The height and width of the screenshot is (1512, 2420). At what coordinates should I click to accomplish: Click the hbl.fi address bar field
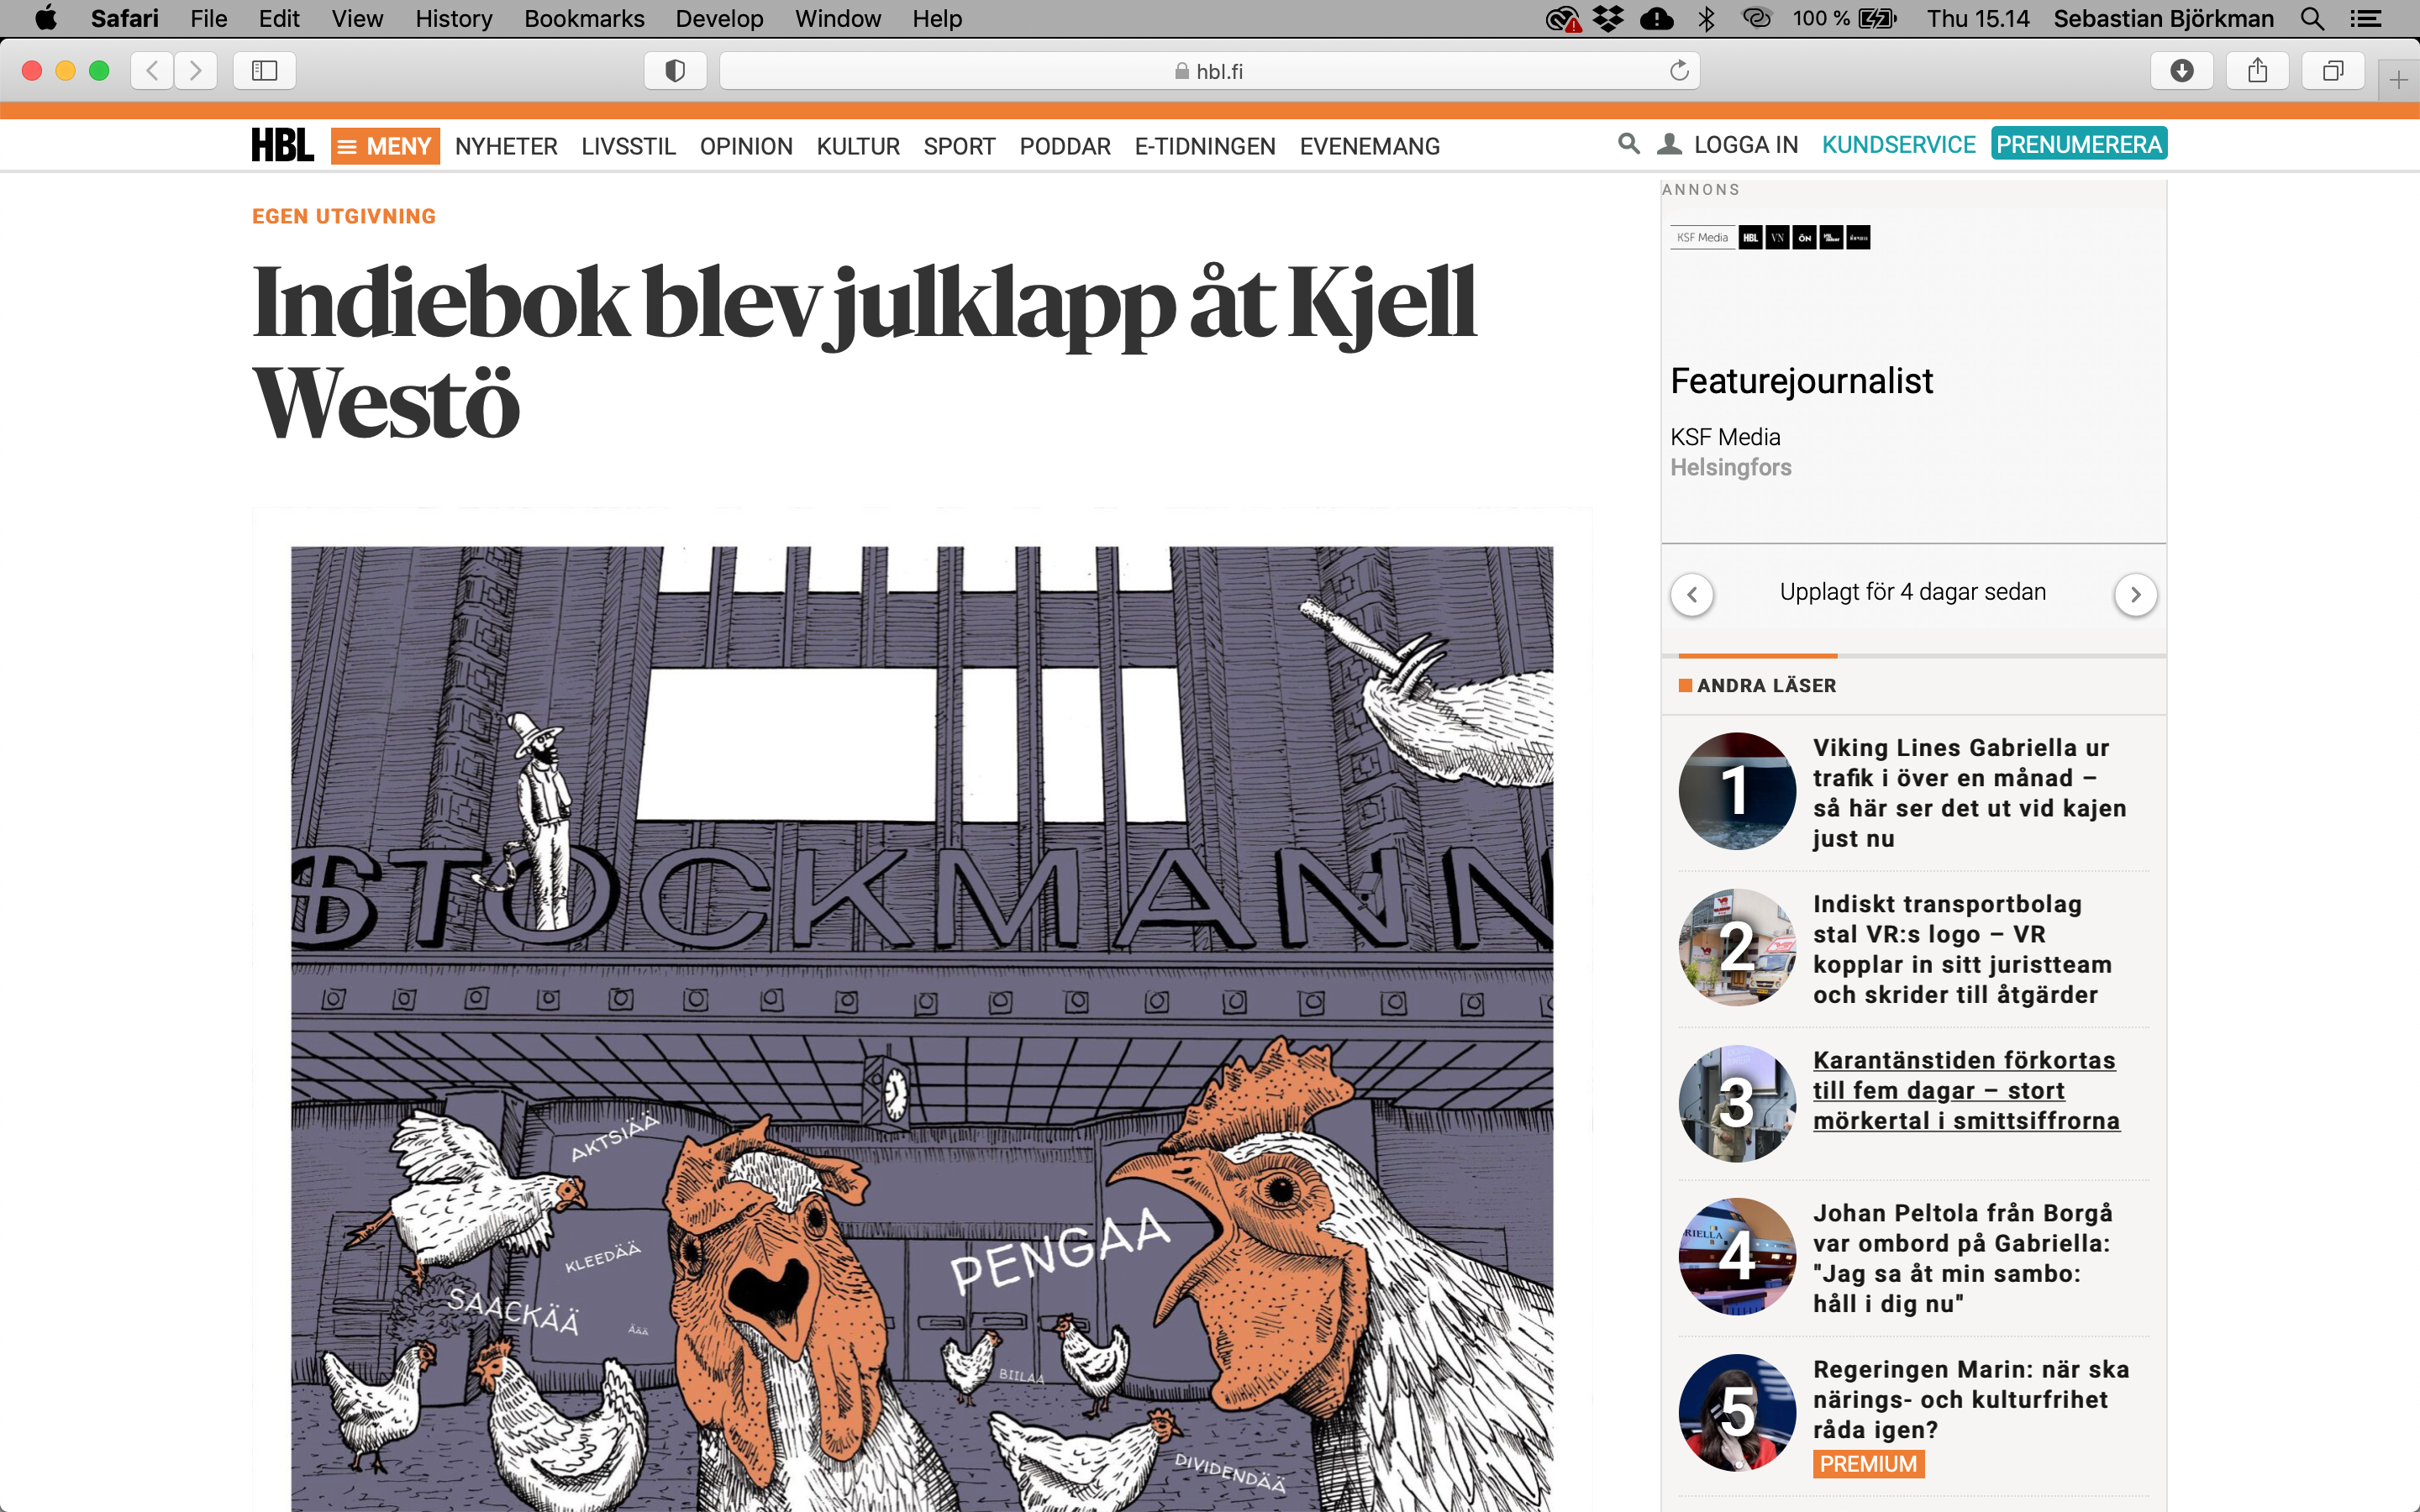point(1210,71)
